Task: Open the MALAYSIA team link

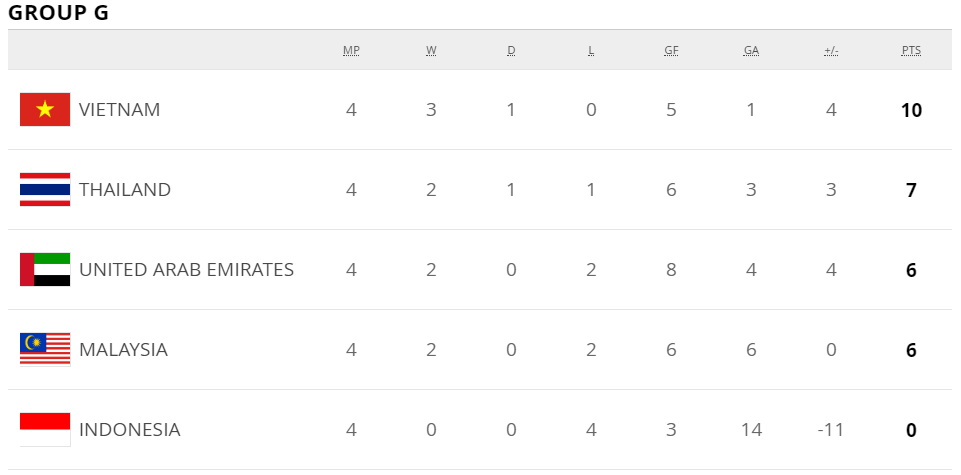Action: [123, 349]
